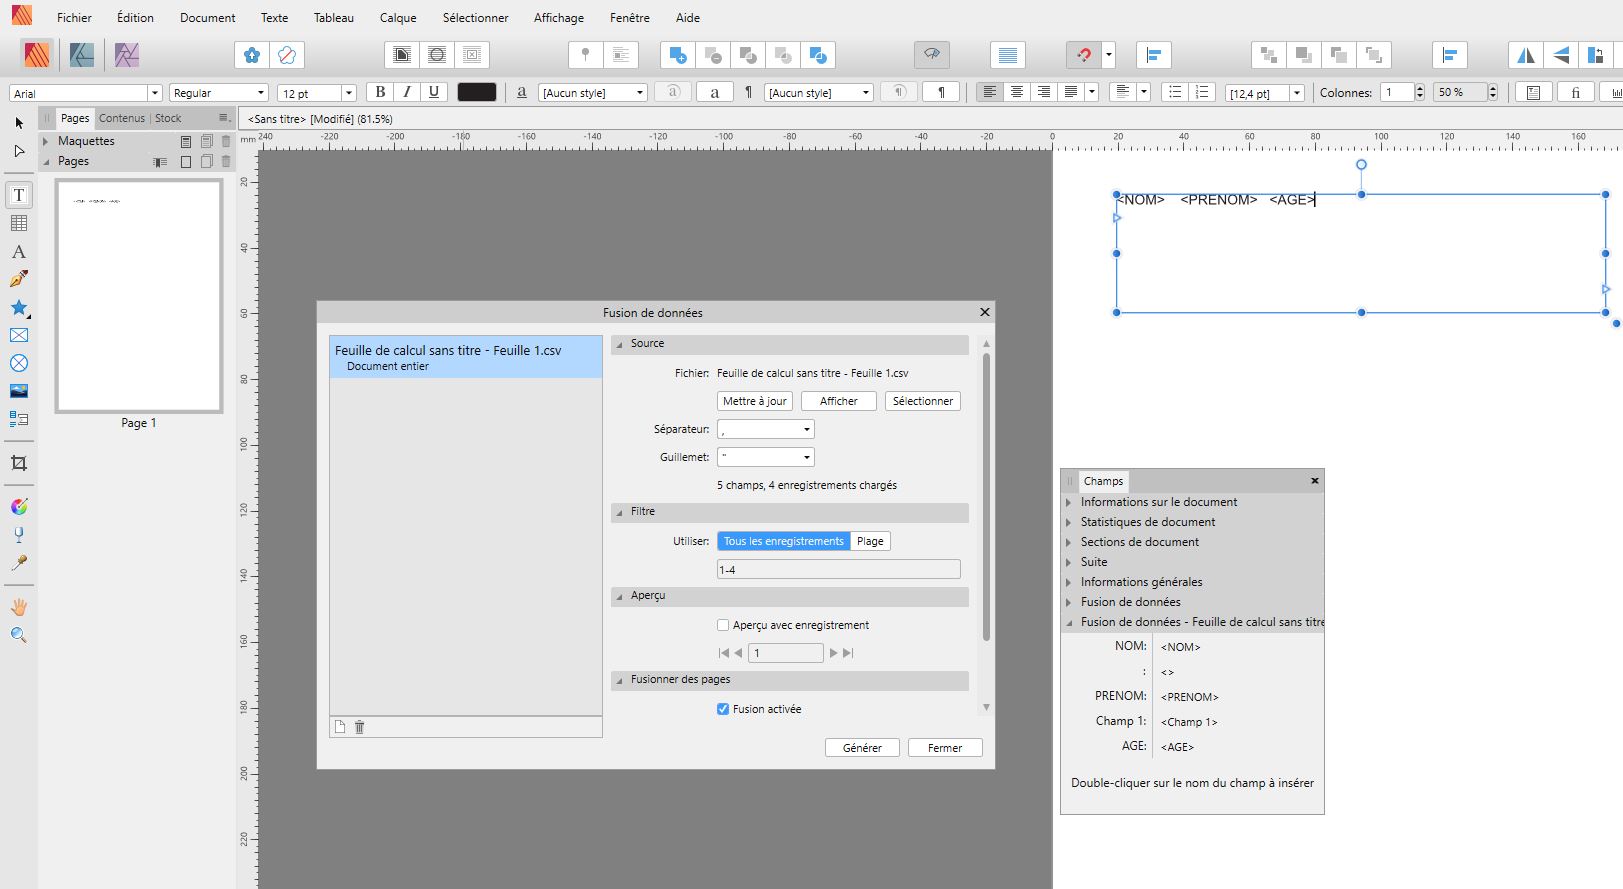Select the Transparency glass tool

pyautogui.click(x=18, y=535)
